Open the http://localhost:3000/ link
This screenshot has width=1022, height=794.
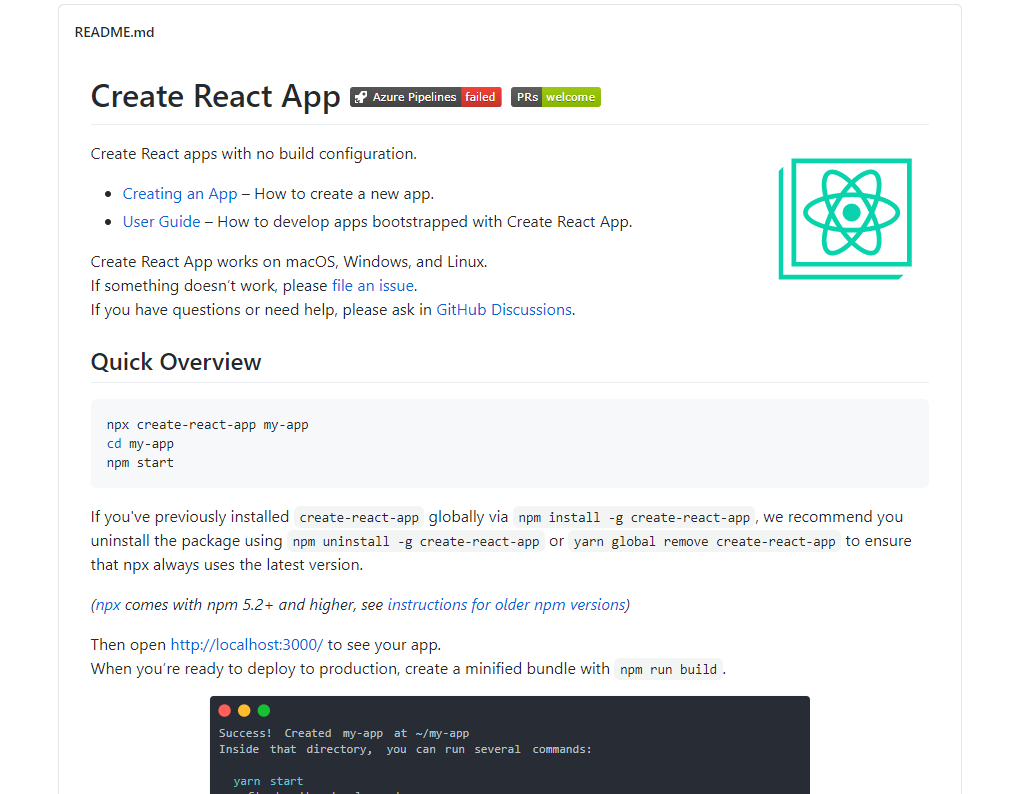tap(246, 645)
